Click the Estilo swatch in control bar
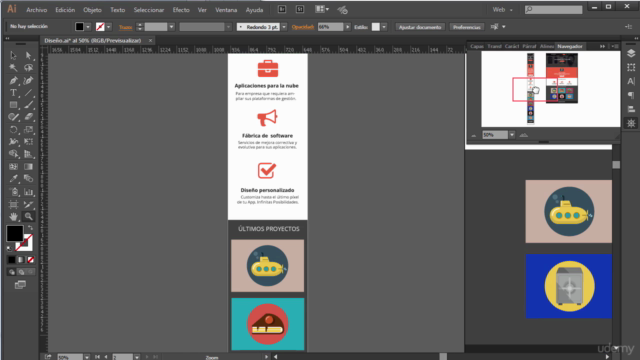The width and height of the screenshot is (640, 360). pyautogui.click(x=376, y=27)
